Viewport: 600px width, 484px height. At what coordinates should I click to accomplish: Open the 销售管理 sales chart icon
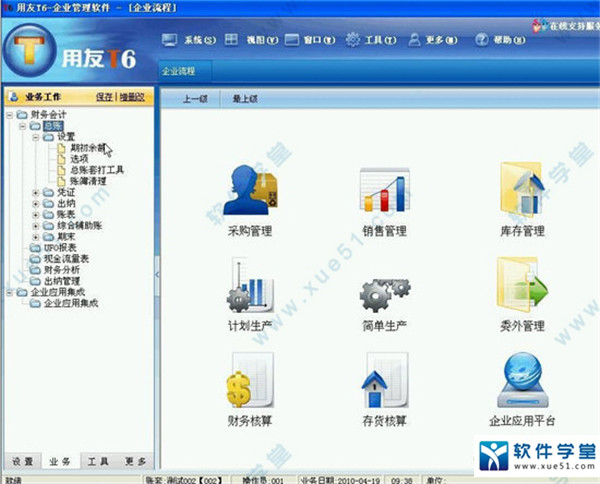(x=385, y=190)
